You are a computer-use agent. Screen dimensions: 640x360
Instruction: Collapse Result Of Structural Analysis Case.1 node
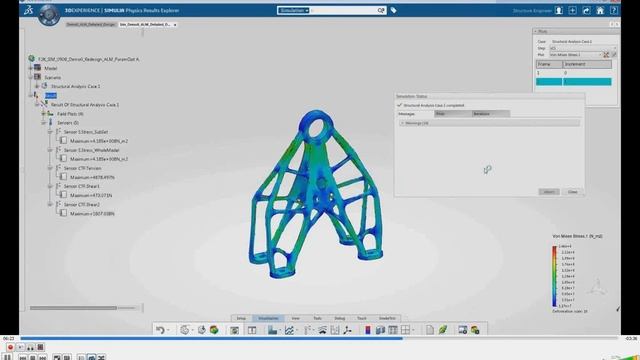pos(37,104)
